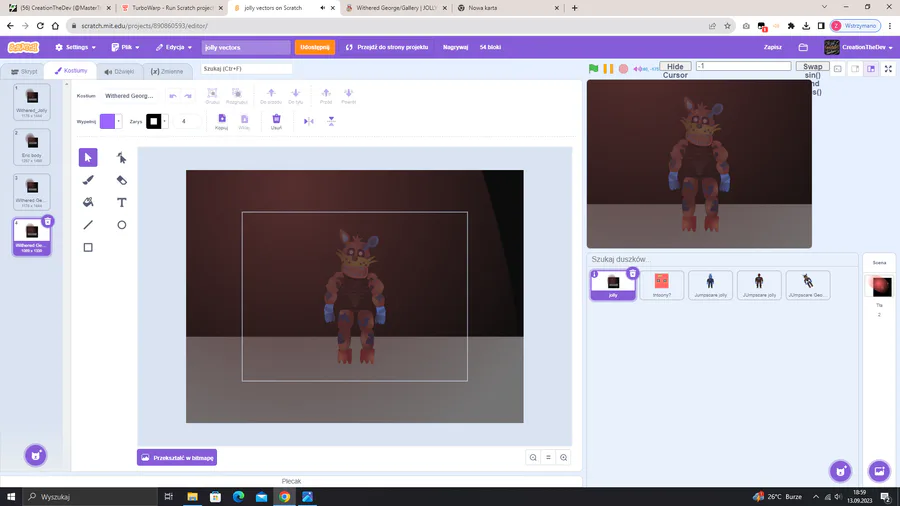The height and width of the screenshot is (506, 900).
Task: Open the Plik menu
Action: (x=125, y=47)
